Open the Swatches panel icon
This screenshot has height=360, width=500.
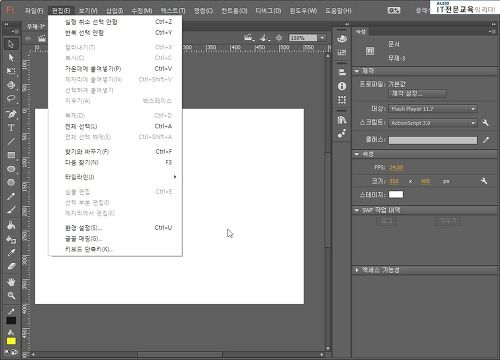click(342, 52)
